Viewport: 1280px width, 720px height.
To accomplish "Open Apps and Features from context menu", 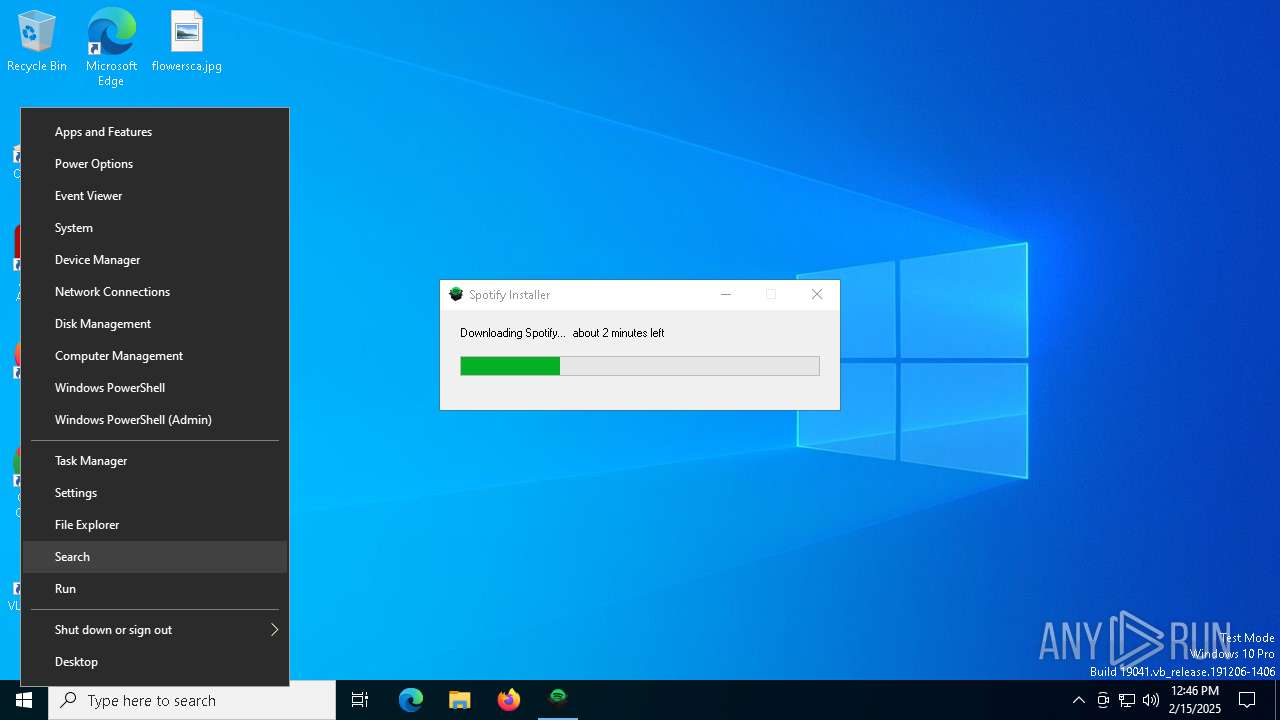I will (155, 132).
